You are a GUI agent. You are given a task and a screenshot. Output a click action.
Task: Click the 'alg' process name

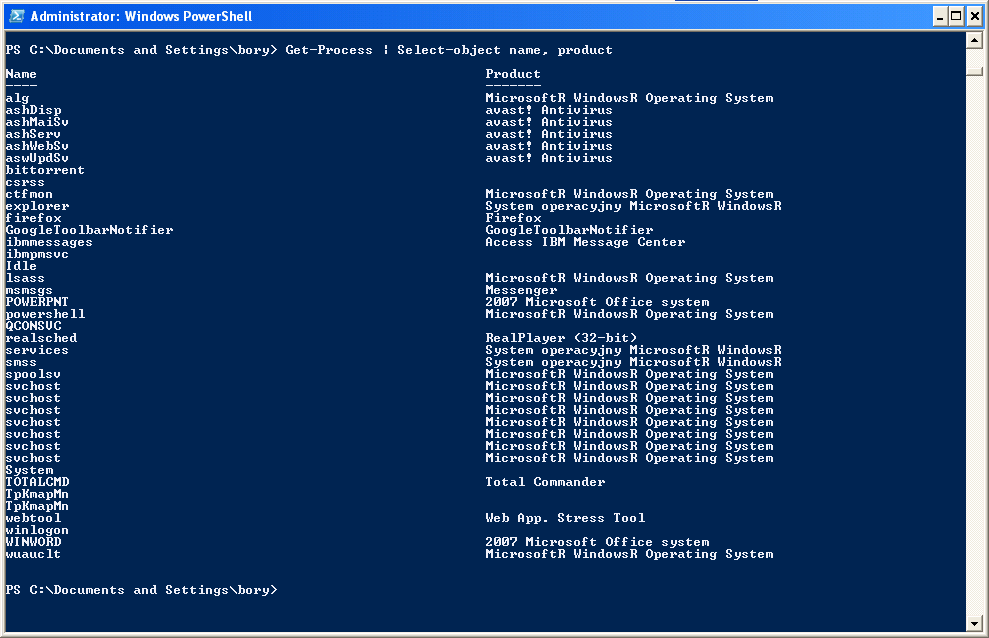point(18,98)
